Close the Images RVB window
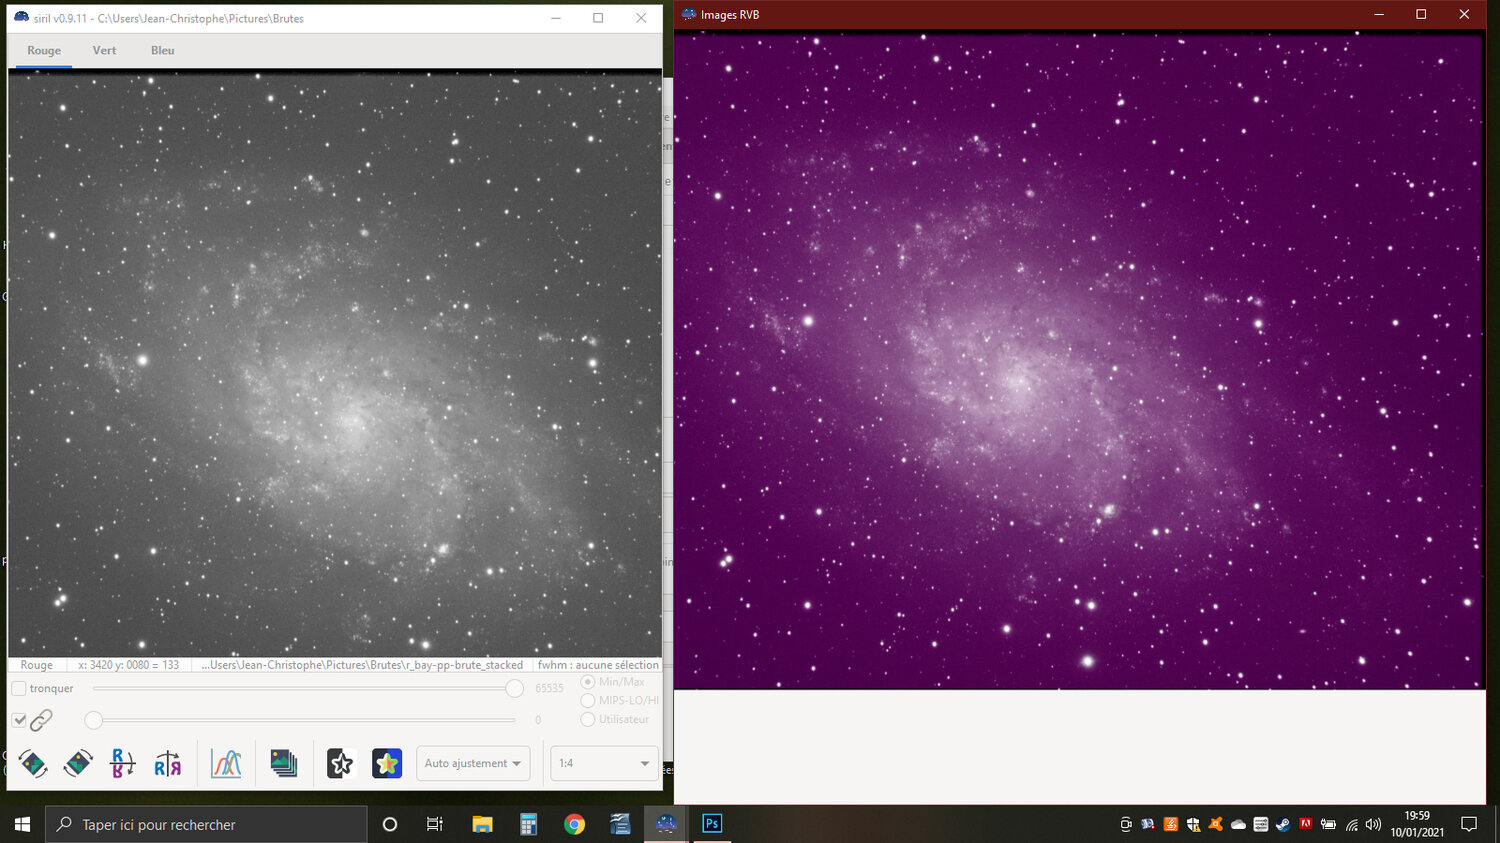 pyautogui.click(x=1464, y=15)
